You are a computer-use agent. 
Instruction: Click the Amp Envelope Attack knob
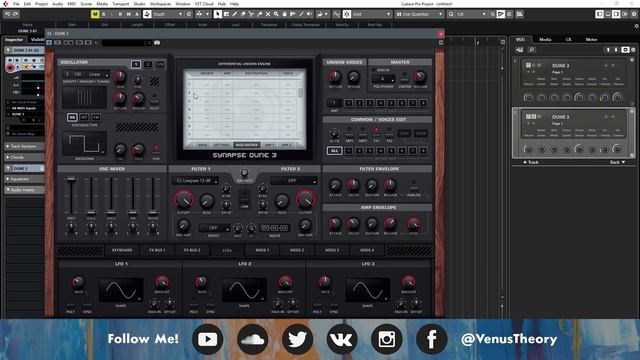(x=335, y=223)
